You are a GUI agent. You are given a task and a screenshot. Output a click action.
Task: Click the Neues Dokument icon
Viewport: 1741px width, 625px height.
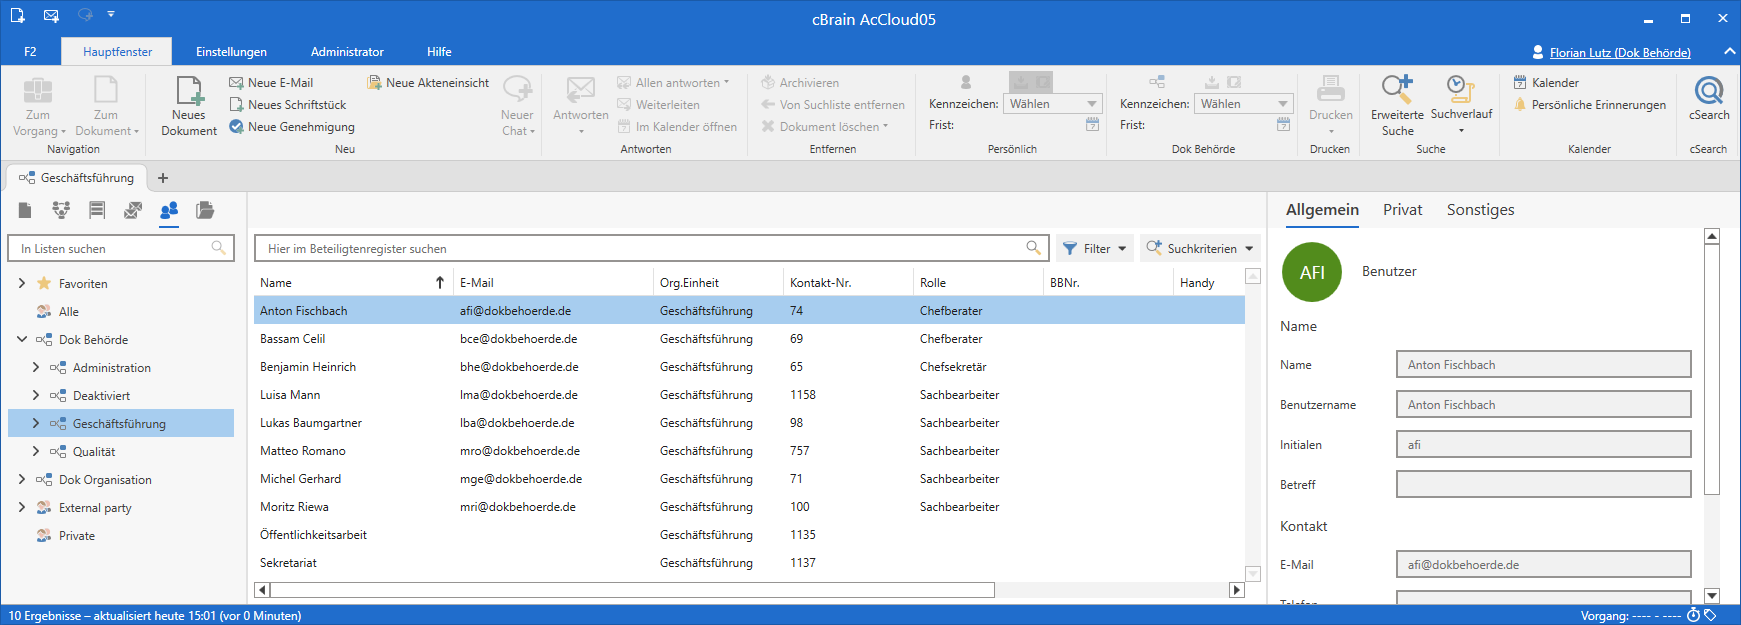[189, 92]
